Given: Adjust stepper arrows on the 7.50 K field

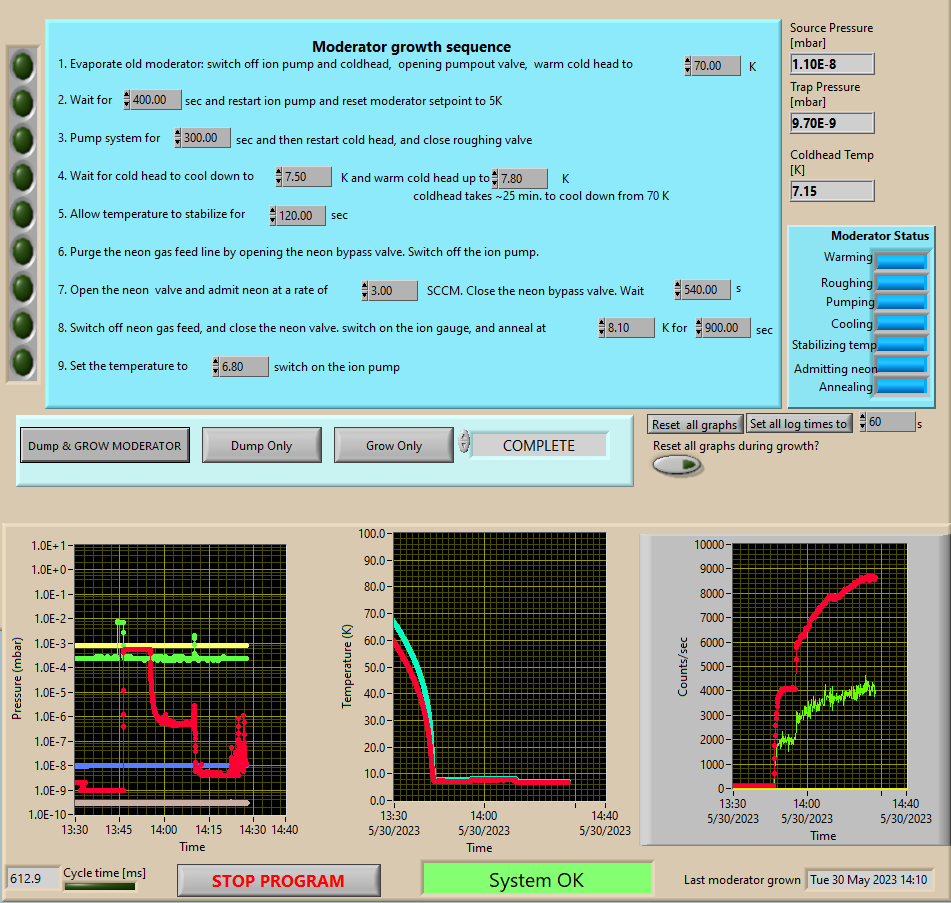Looking at the screenshot, I should (279, 176).
